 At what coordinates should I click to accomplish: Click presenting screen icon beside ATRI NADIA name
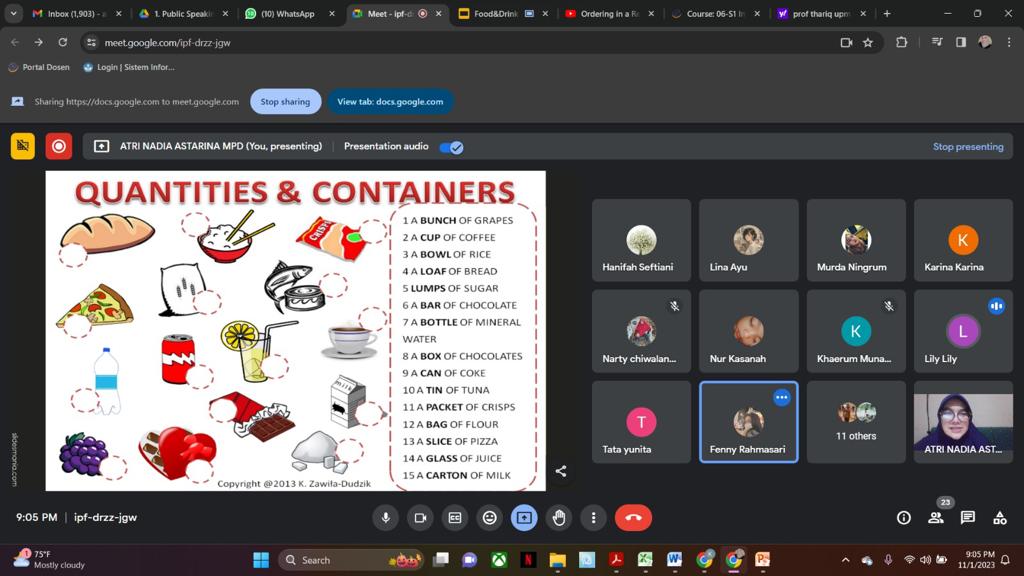pyautogui.click(x=101, y=146)
